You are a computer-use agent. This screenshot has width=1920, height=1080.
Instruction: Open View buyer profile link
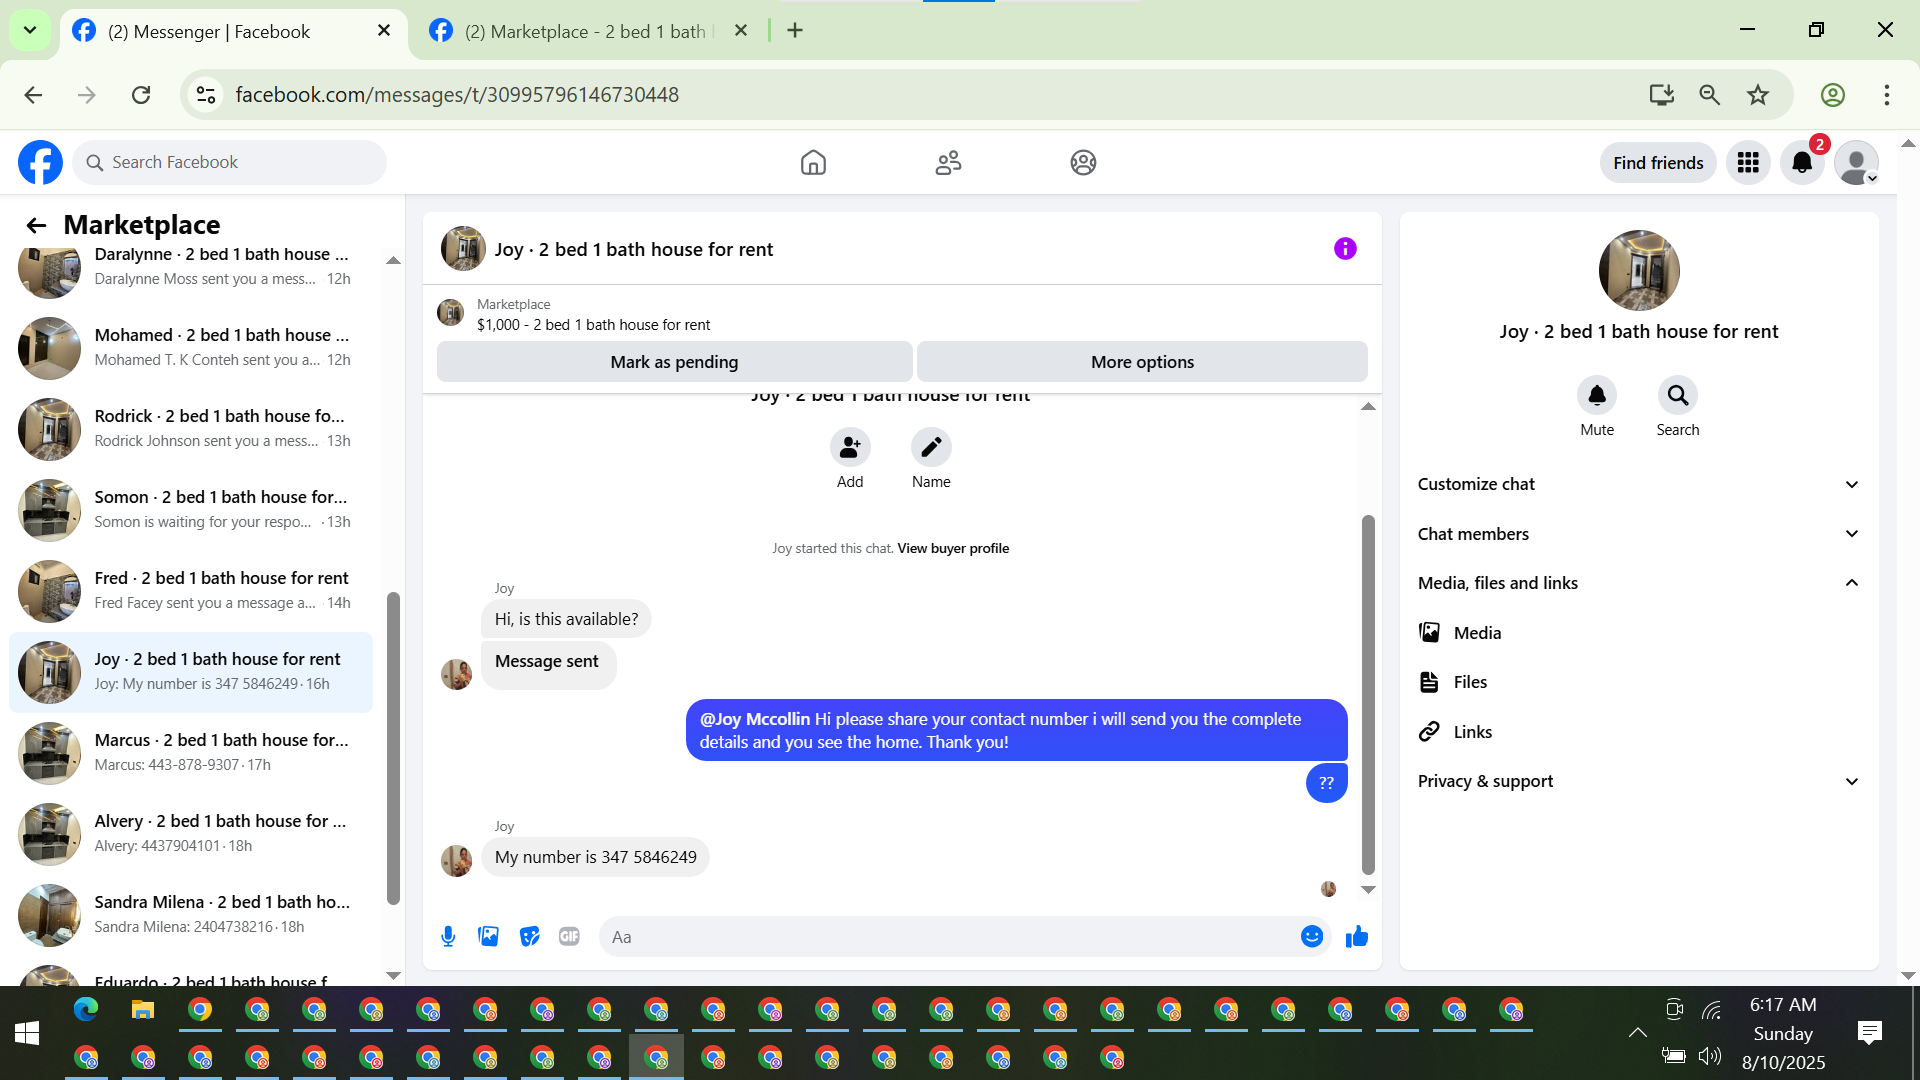[953, 548]
